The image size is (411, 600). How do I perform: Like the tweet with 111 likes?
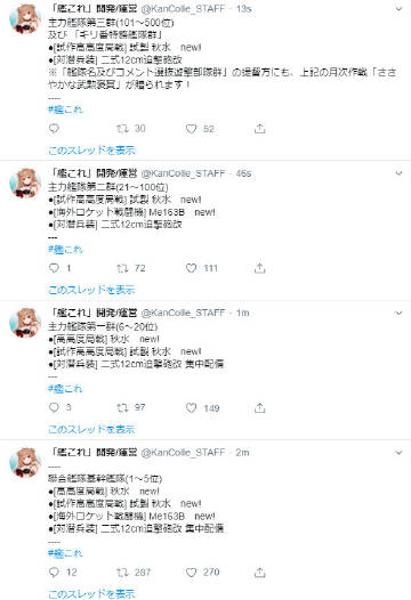click(x=191, y=268)
